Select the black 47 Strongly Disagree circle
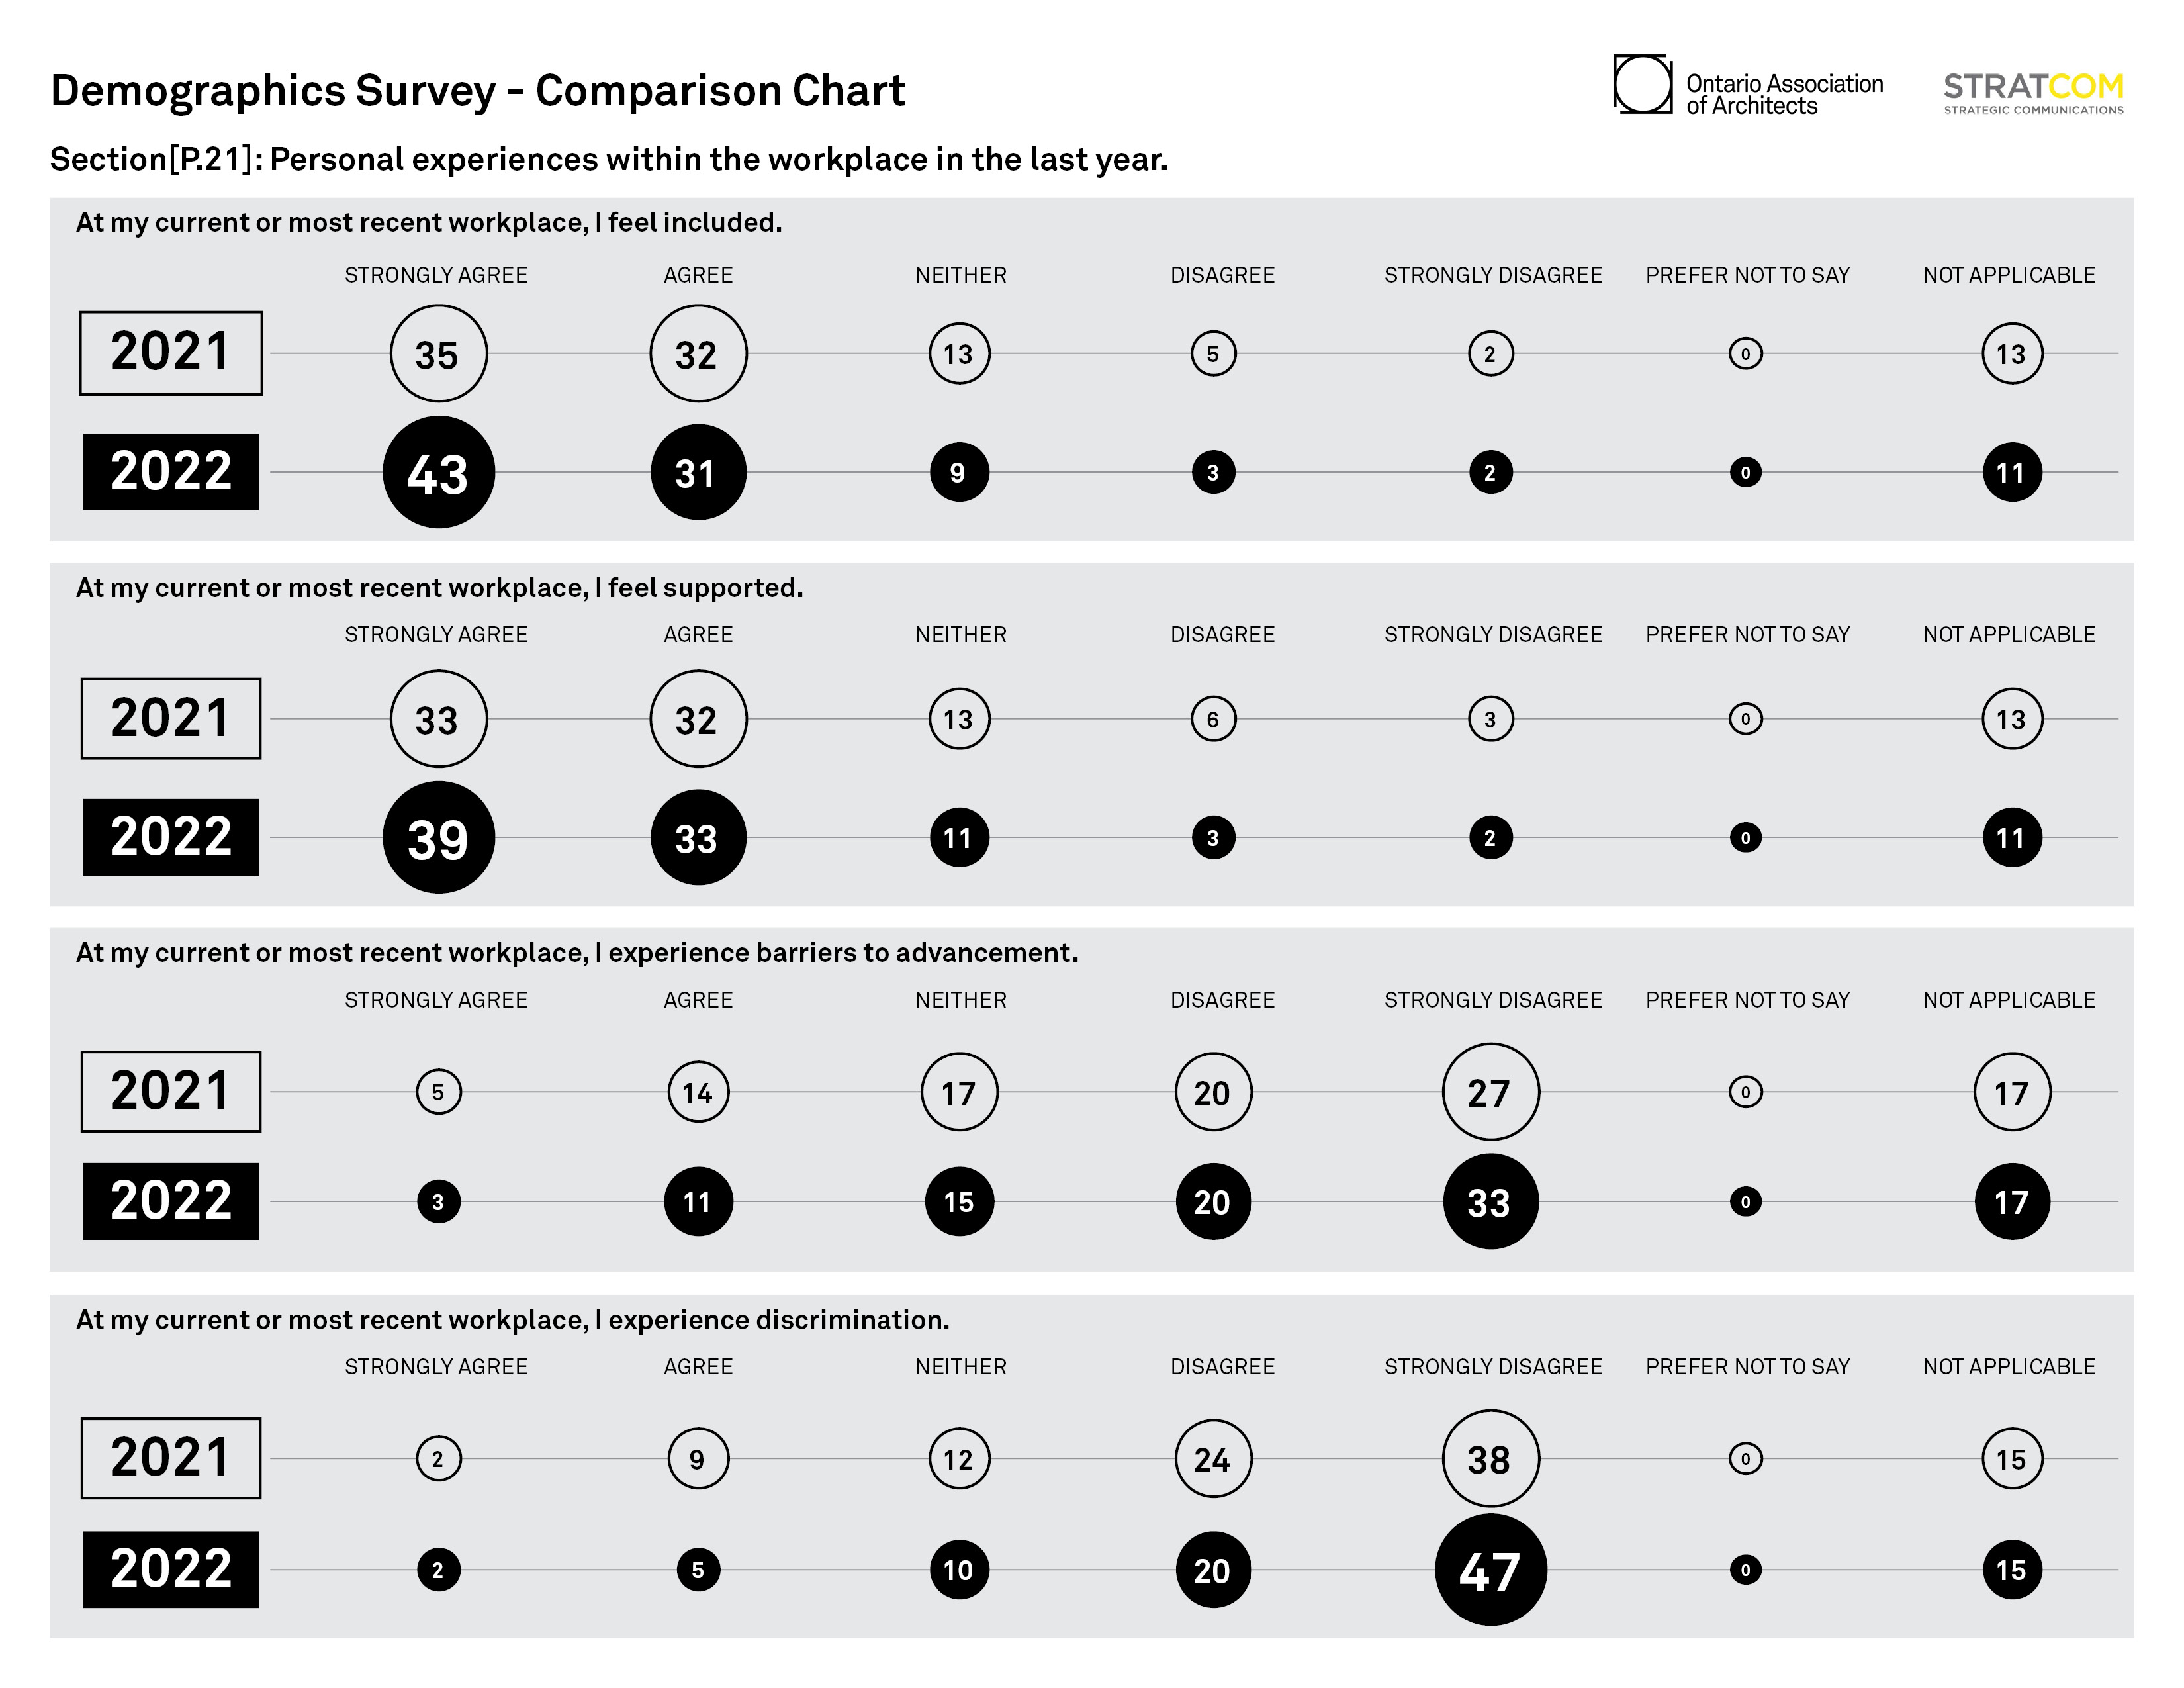This screenshot has height=1688, width=2184. [1491, 1569]
